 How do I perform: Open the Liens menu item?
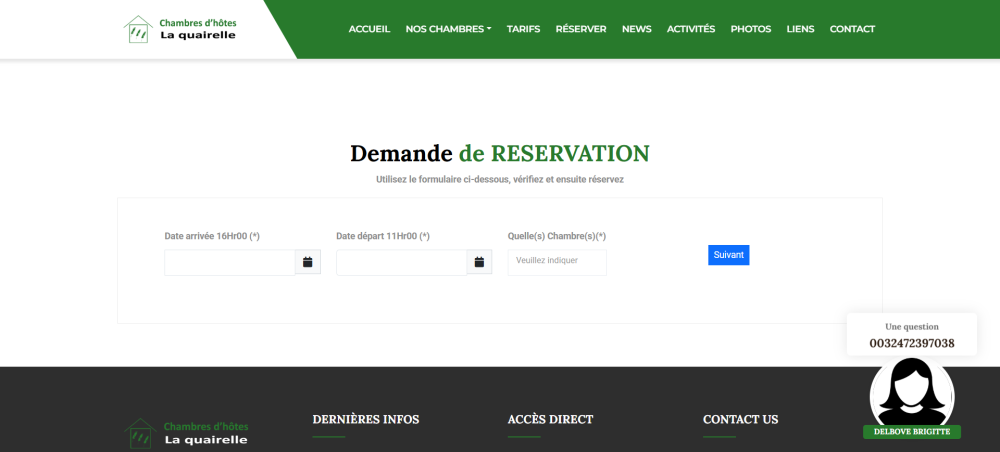(800, 29)
